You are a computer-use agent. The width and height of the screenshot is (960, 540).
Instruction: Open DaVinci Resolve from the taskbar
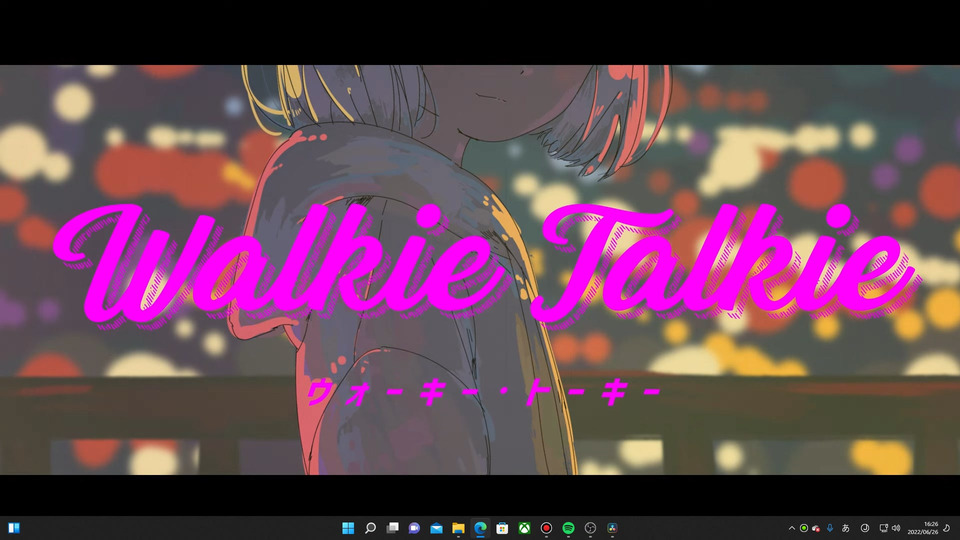[612, 528]
